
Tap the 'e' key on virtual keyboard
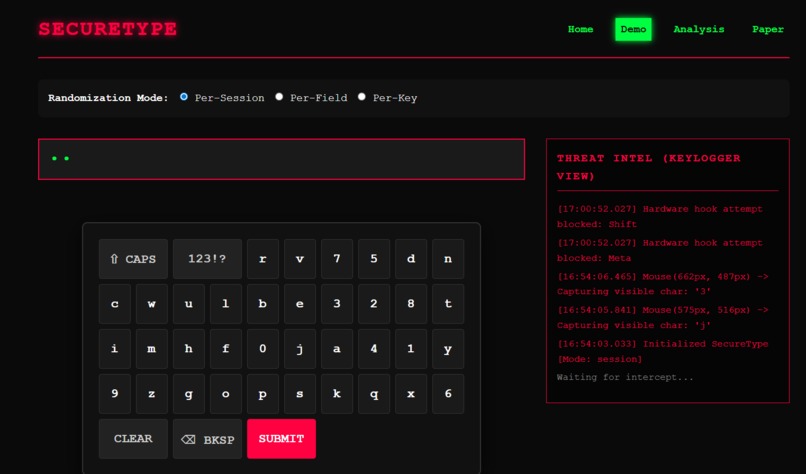pos(300,304)
